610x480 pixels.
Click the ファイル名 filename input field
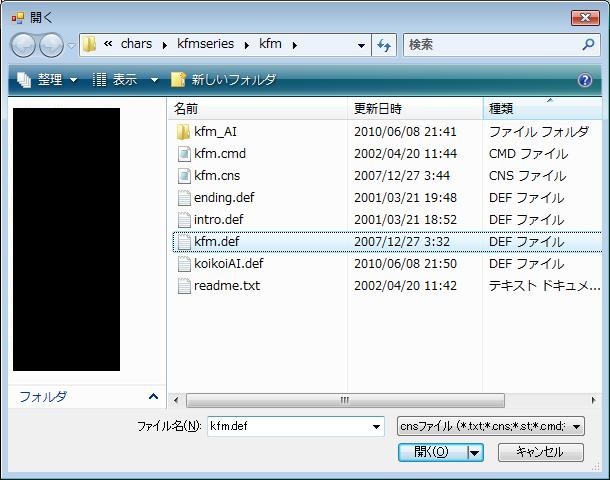(x=289, y=426)
